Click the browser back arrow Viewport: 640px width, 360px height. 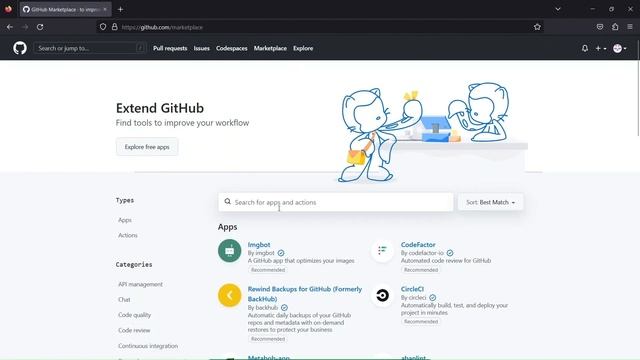[x=10, y=27]
